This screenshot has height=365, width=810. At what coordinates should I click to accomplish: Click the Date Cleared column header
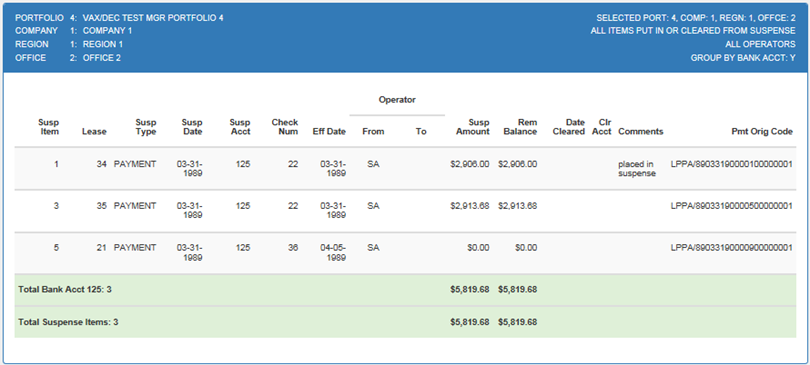569,127
